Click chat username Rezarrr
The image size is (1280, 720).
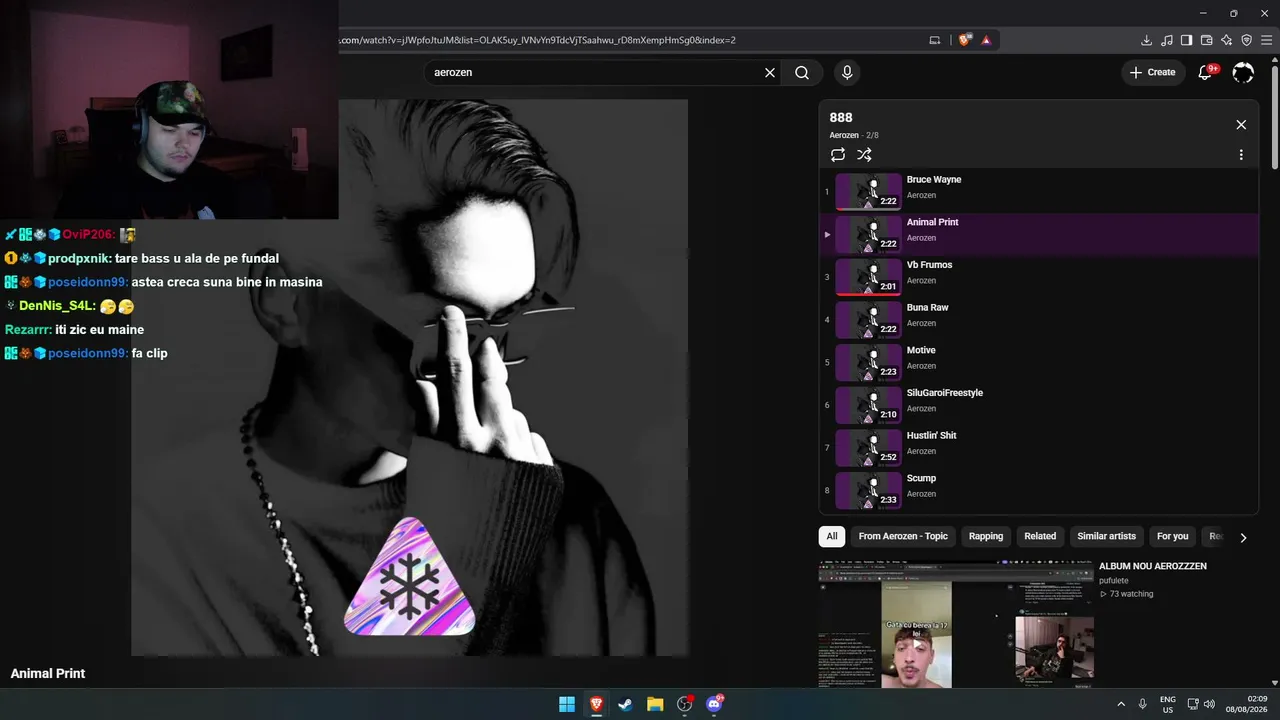click(28, 330)
